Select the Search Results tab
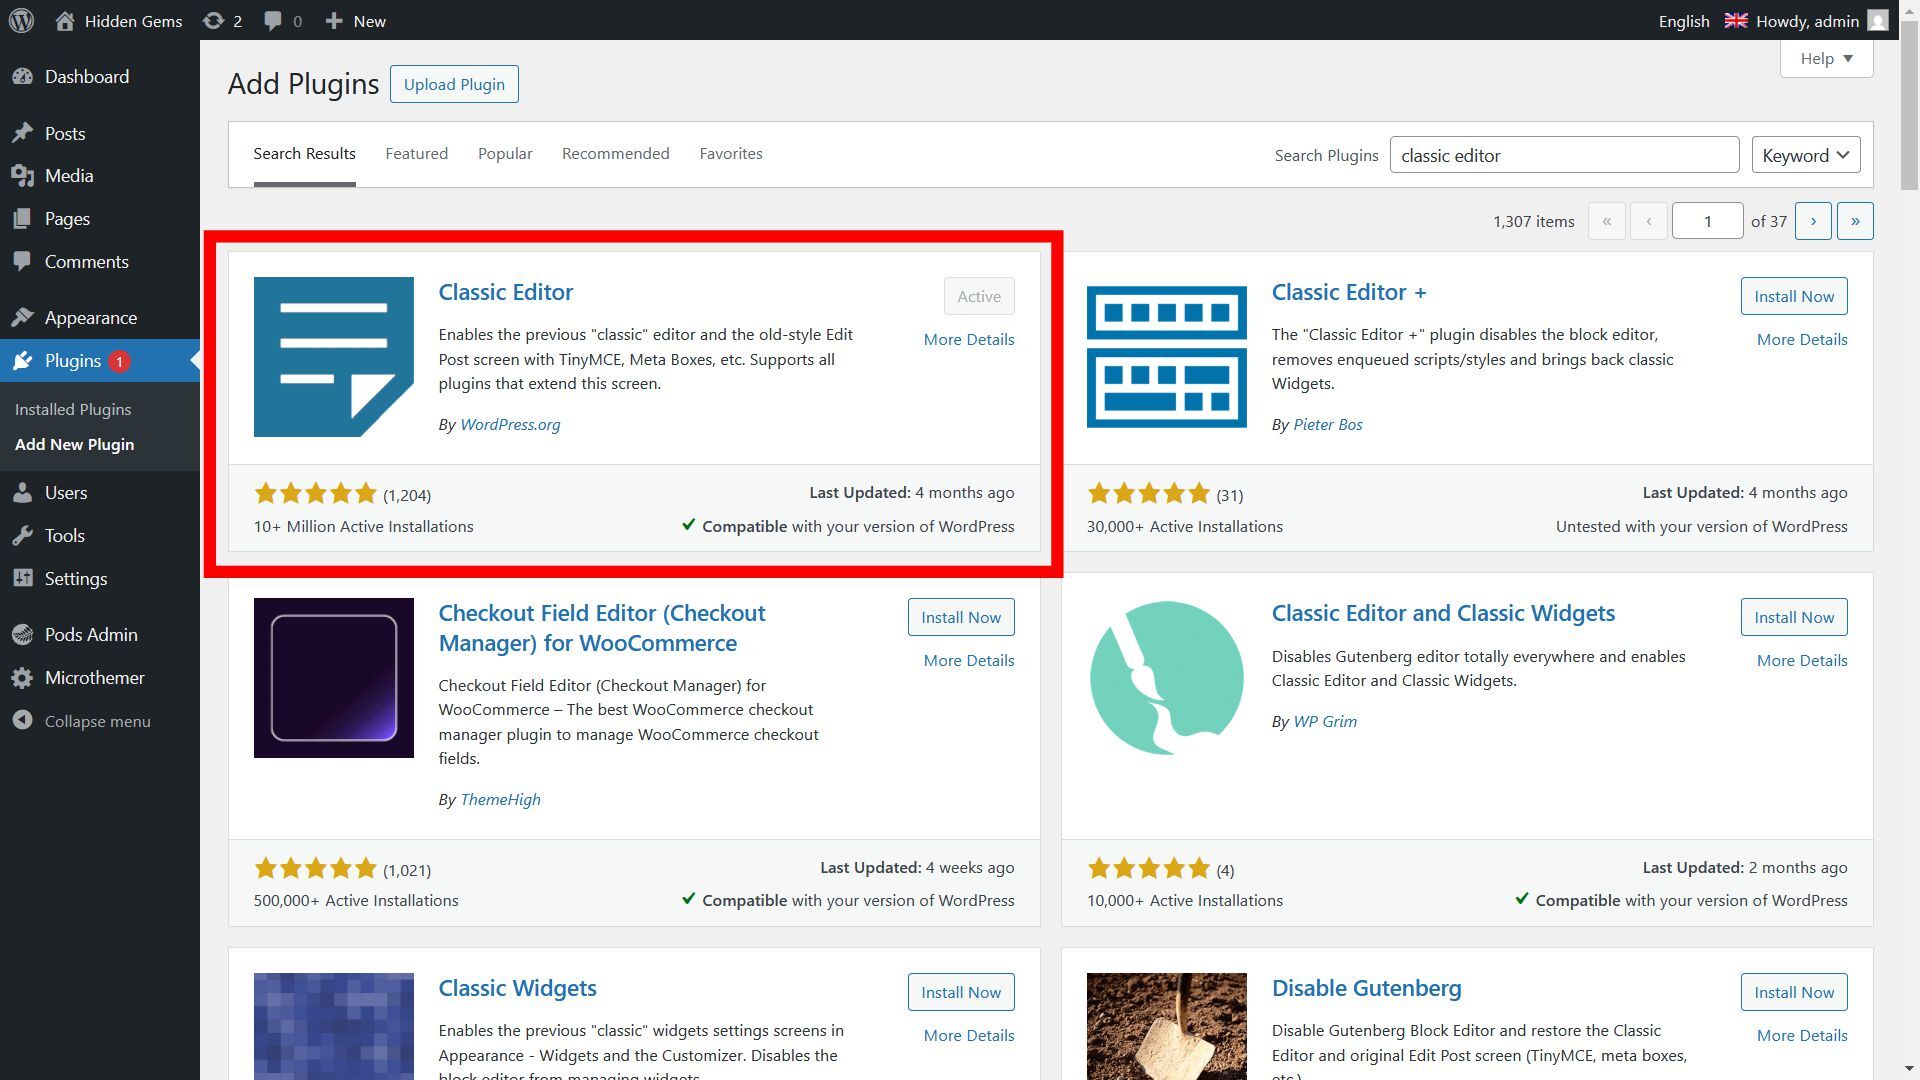 304,154
